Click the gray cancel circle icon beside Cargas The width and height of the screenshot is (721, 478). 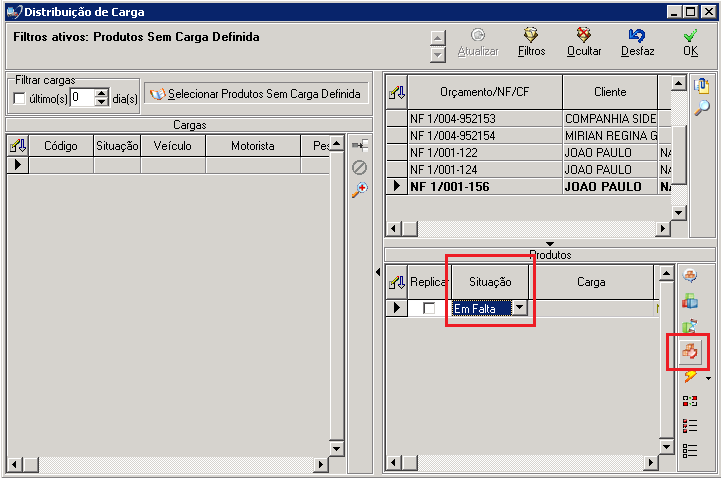click(360, 167)
